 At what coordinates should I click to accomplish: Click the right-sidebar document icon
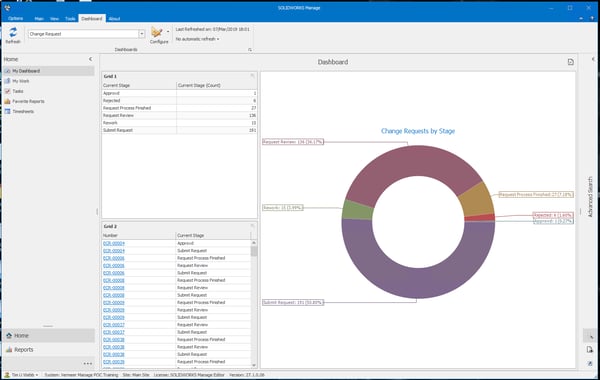click(590, 349)
